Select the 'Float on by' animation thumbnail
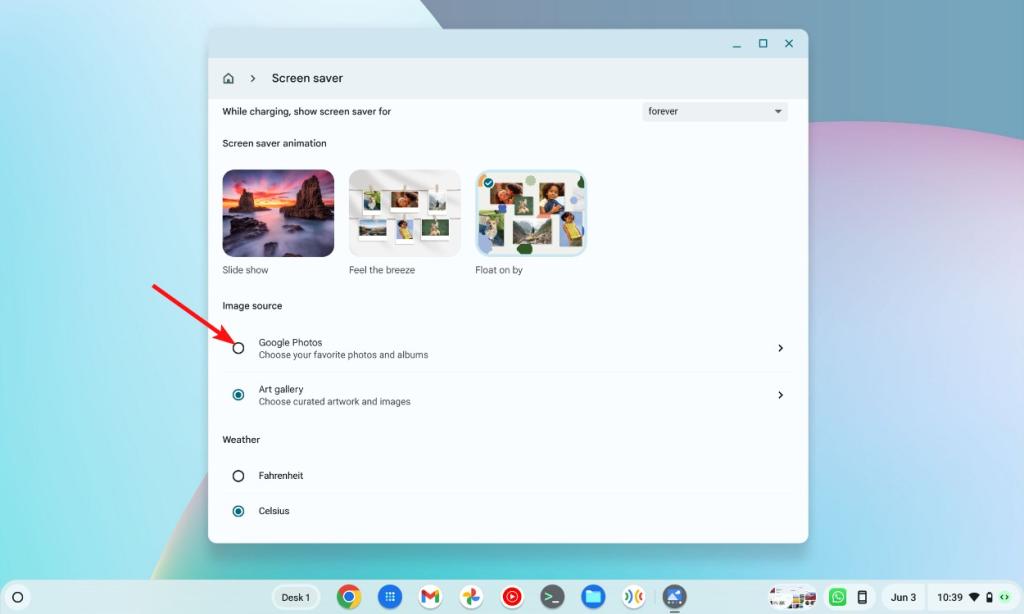Screen dimensions: 1024x614 click(530, 212)
